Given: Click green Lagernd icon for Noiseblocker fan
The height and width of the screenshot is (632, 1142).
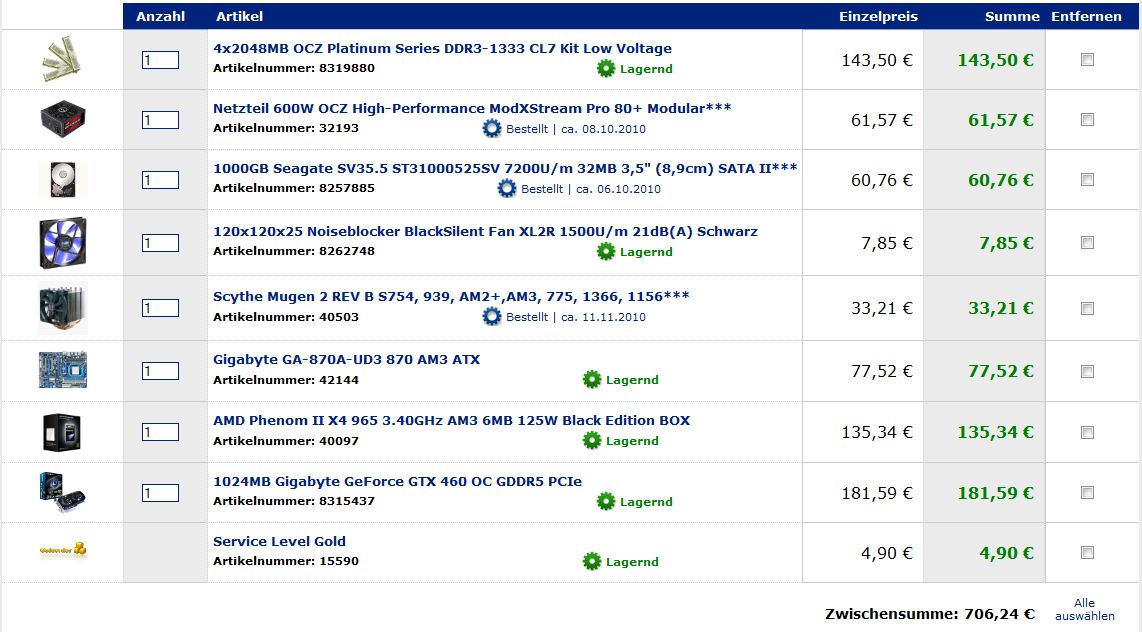Looking at the screenshot, I should tap(606, 251).
